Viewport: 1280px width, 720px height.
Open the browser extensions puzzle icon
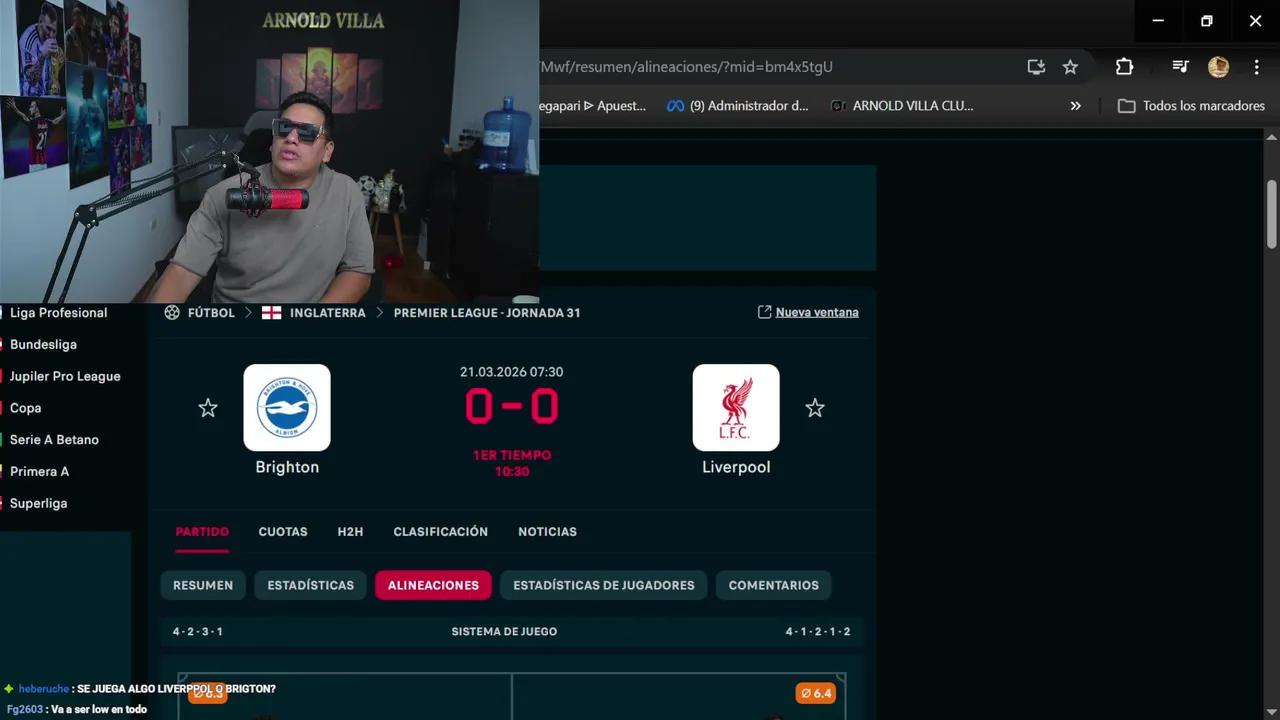(x=1124, y=67)
